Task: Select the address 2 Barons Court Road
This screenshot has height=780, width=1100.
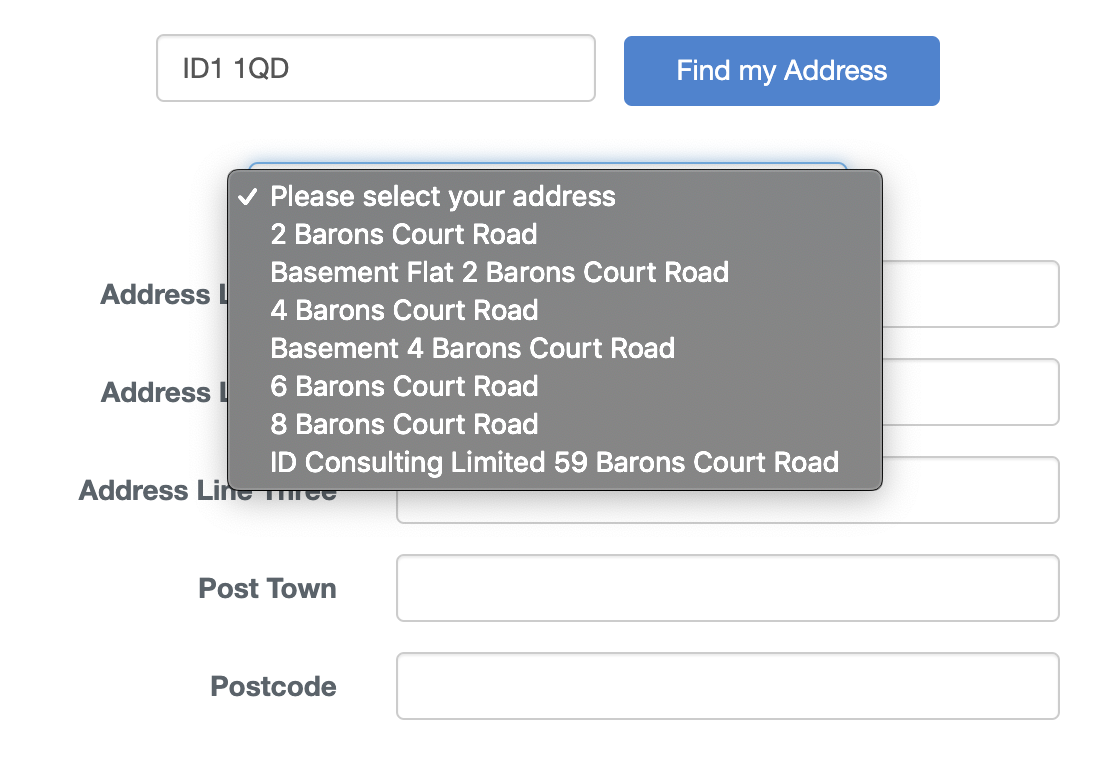Action: click(x=403, y=234)
